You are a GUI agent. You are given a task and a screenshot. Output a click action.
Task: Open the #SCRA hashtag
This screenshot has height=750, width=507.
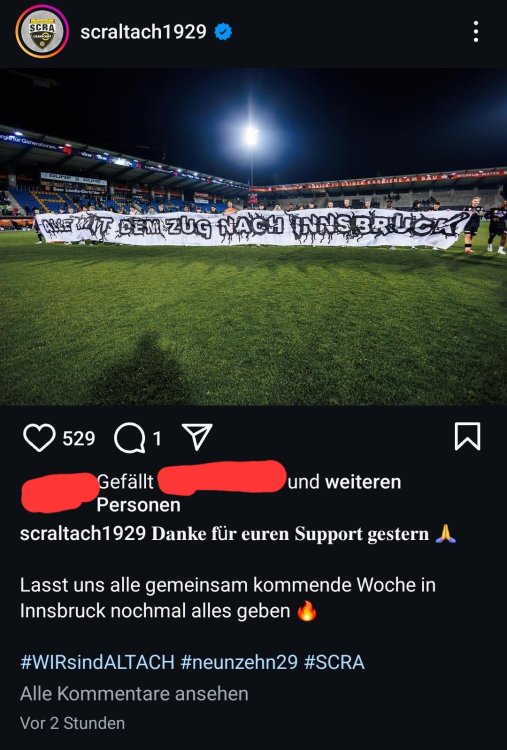coord(334,662)
